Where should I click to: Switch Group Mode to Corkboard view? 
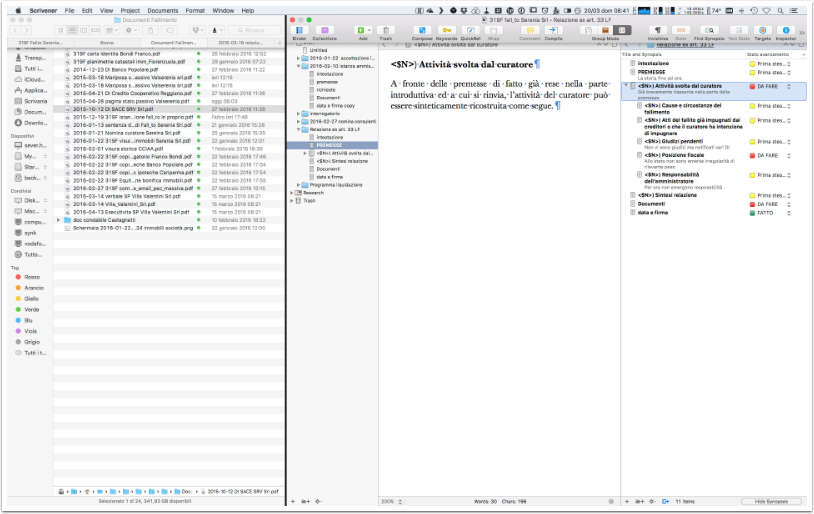(x=605, y=31)
